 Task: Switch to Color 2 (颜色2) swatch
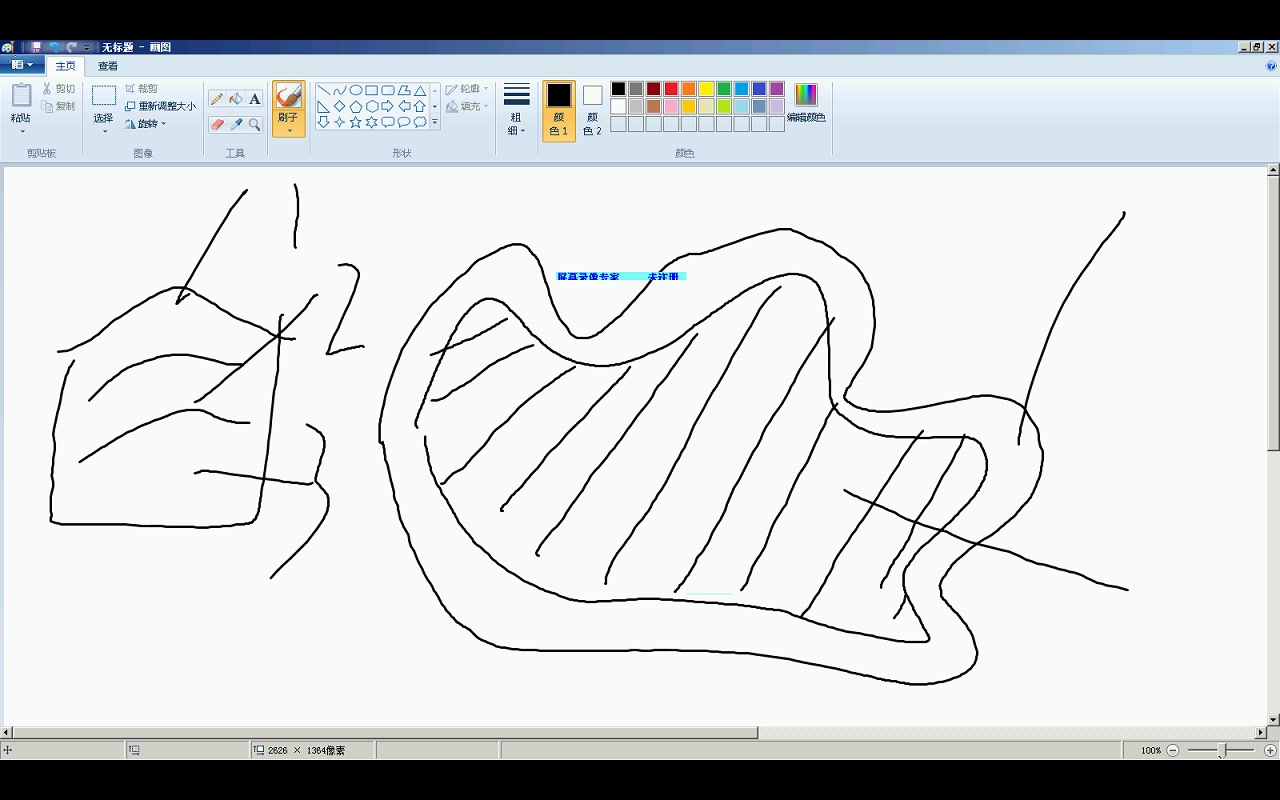(x=591, y=105)
